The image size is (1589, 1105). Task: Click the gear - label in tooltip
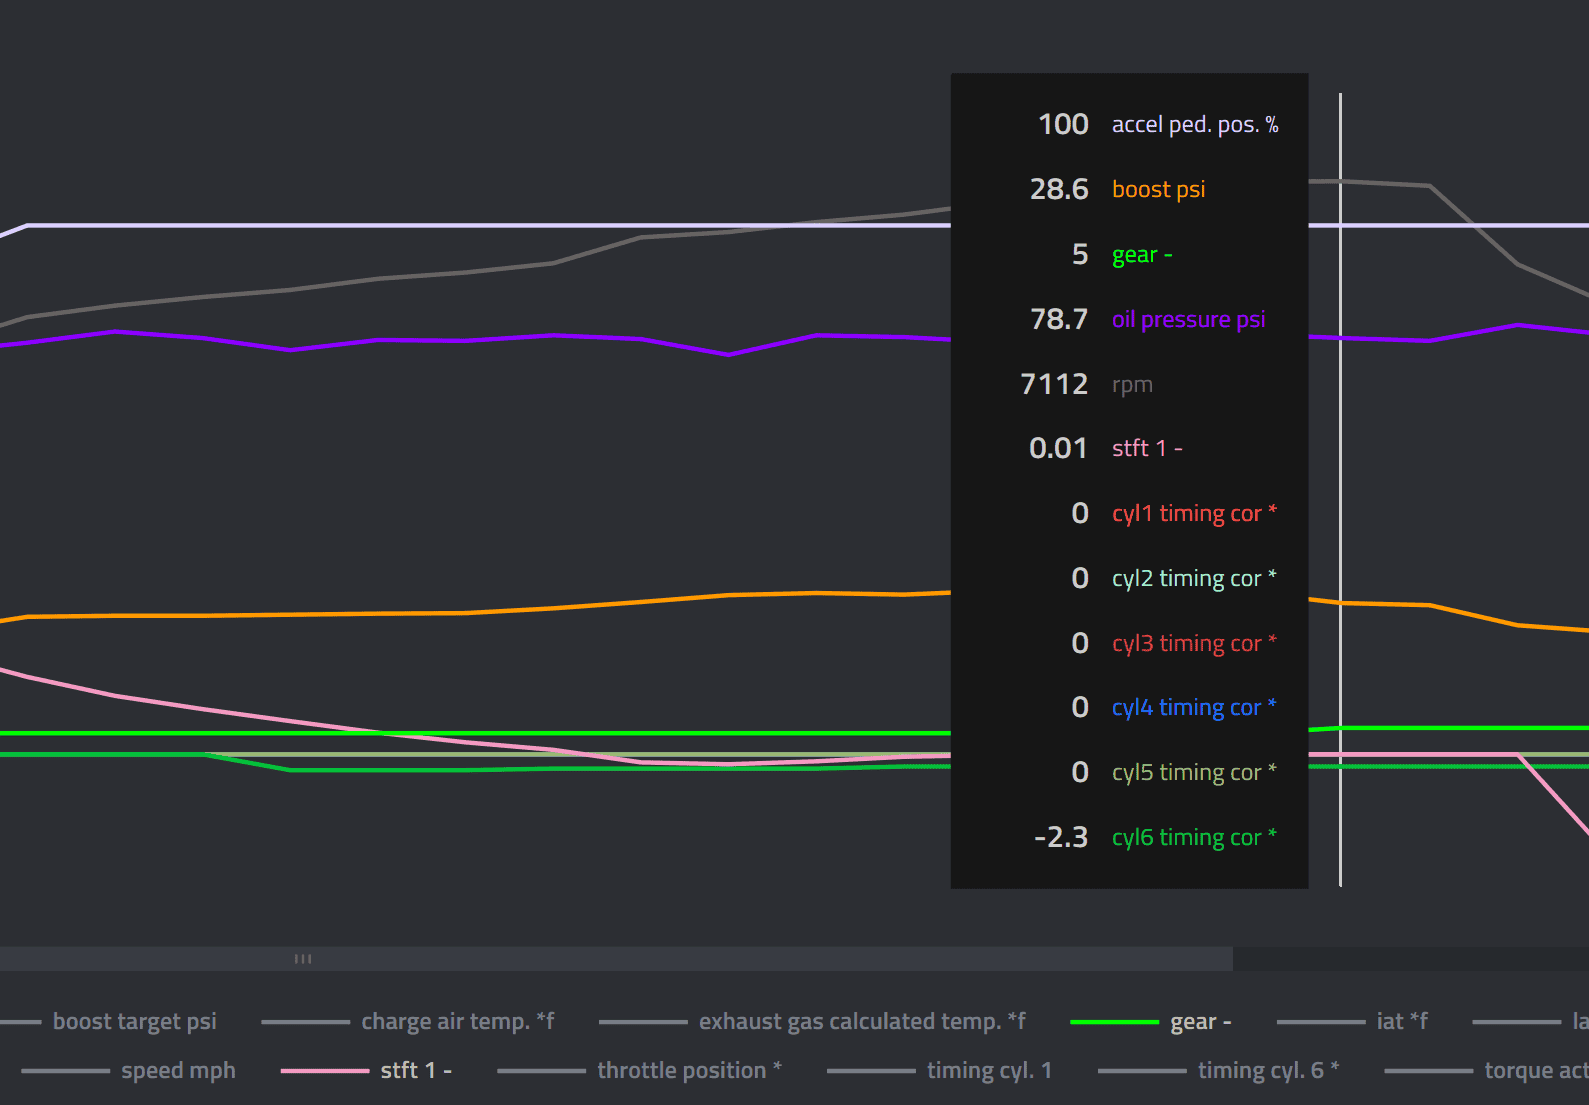1142,255
